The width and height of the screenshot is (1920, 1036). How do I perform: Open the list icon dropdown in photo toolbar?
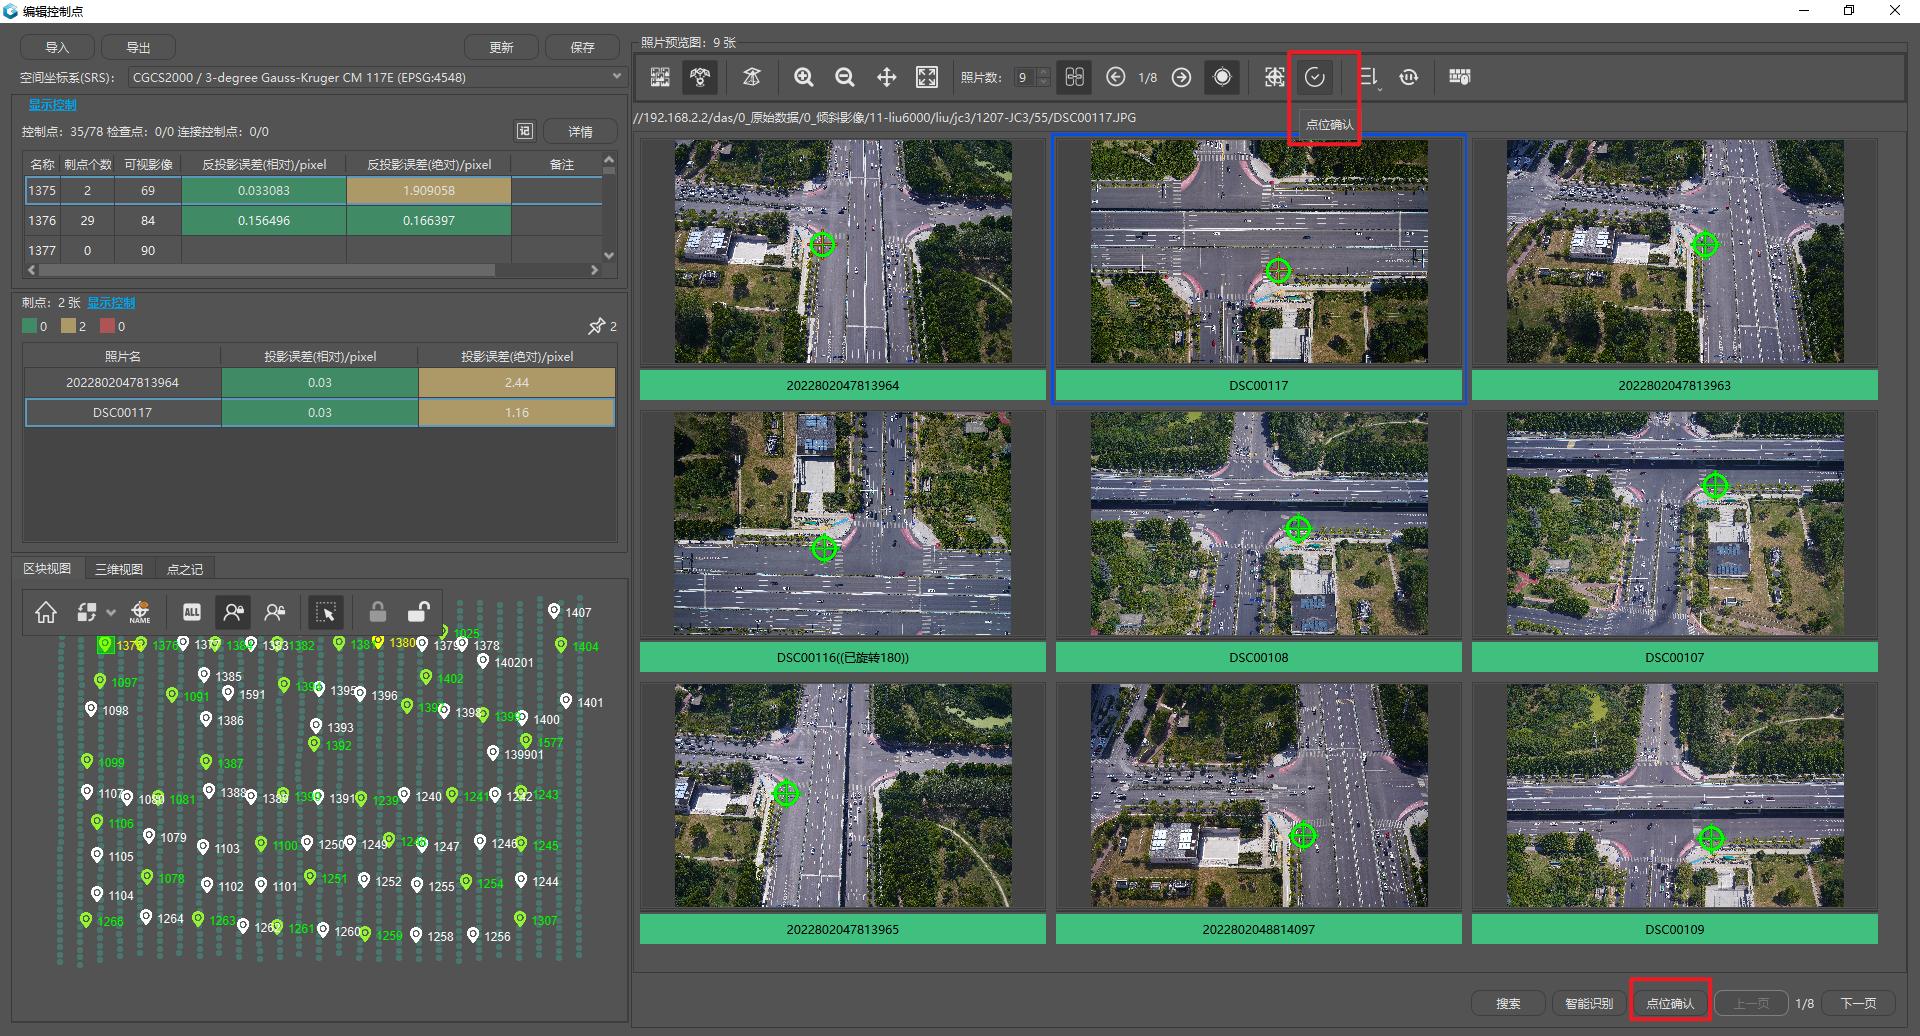[x=1369, y=77]
